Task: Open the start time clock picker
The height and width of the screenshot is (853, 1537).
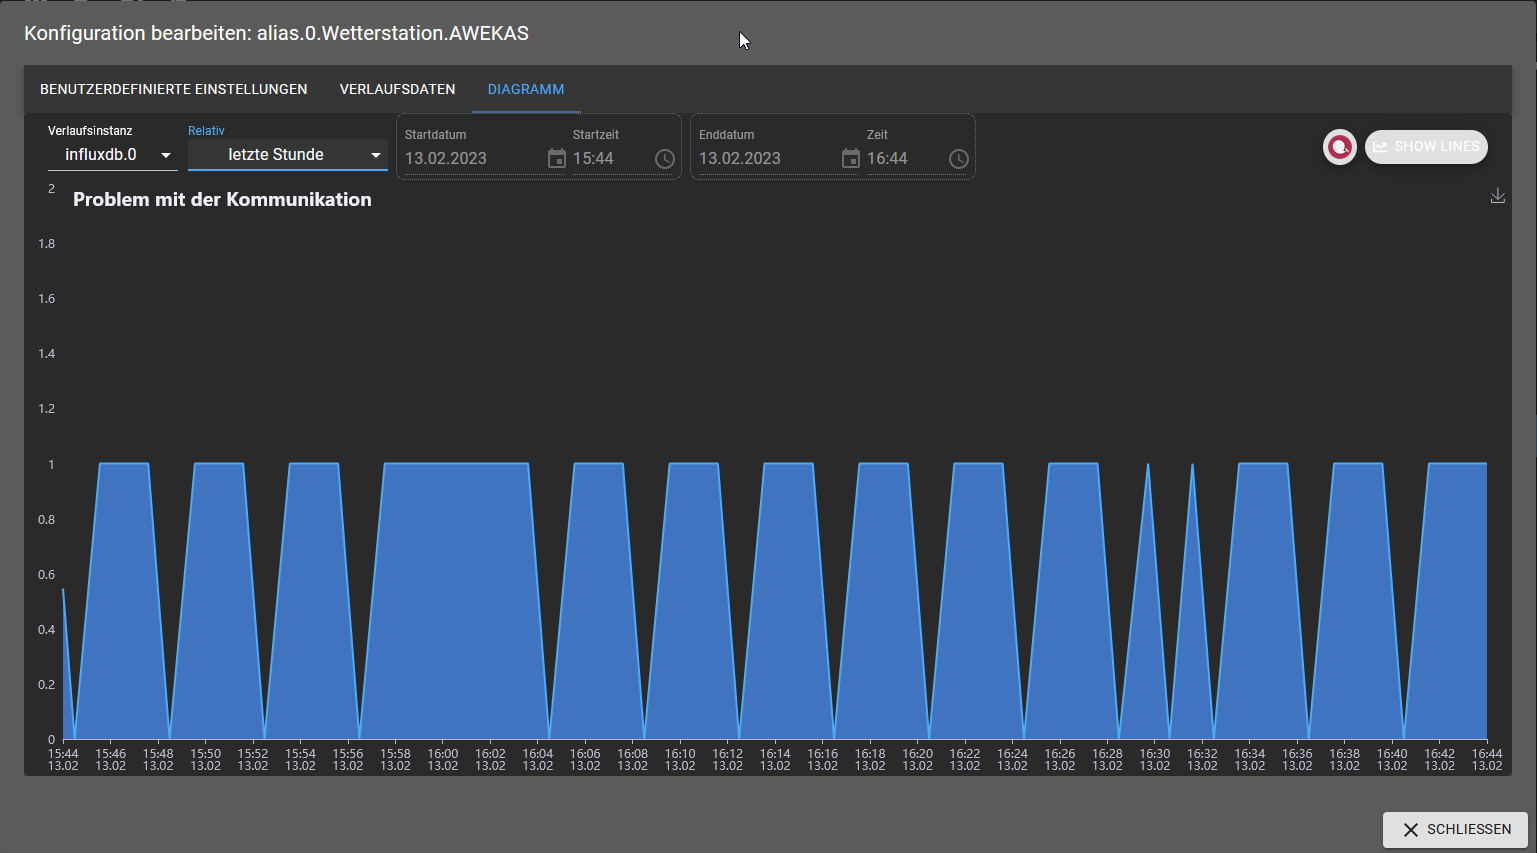Action: [665, 159]
